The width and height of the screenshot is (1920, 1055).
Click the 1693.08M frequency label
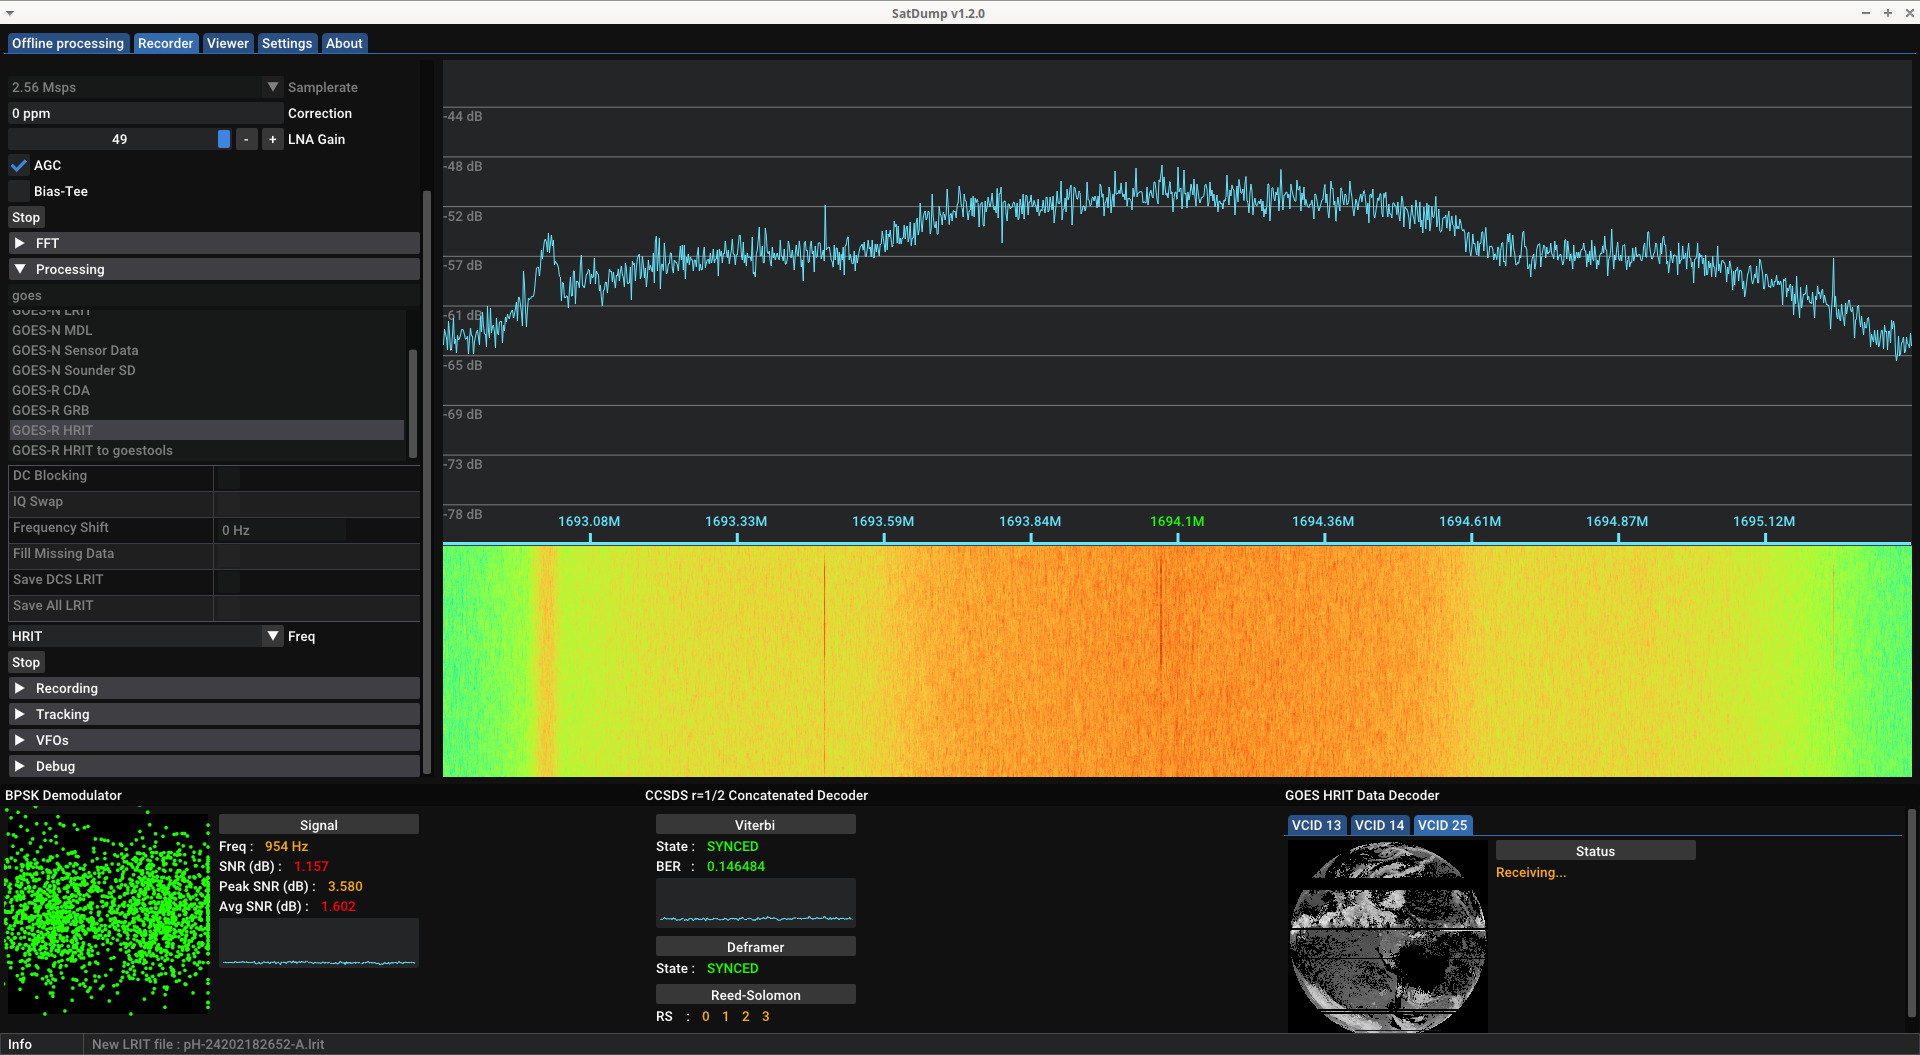(589, 521)
